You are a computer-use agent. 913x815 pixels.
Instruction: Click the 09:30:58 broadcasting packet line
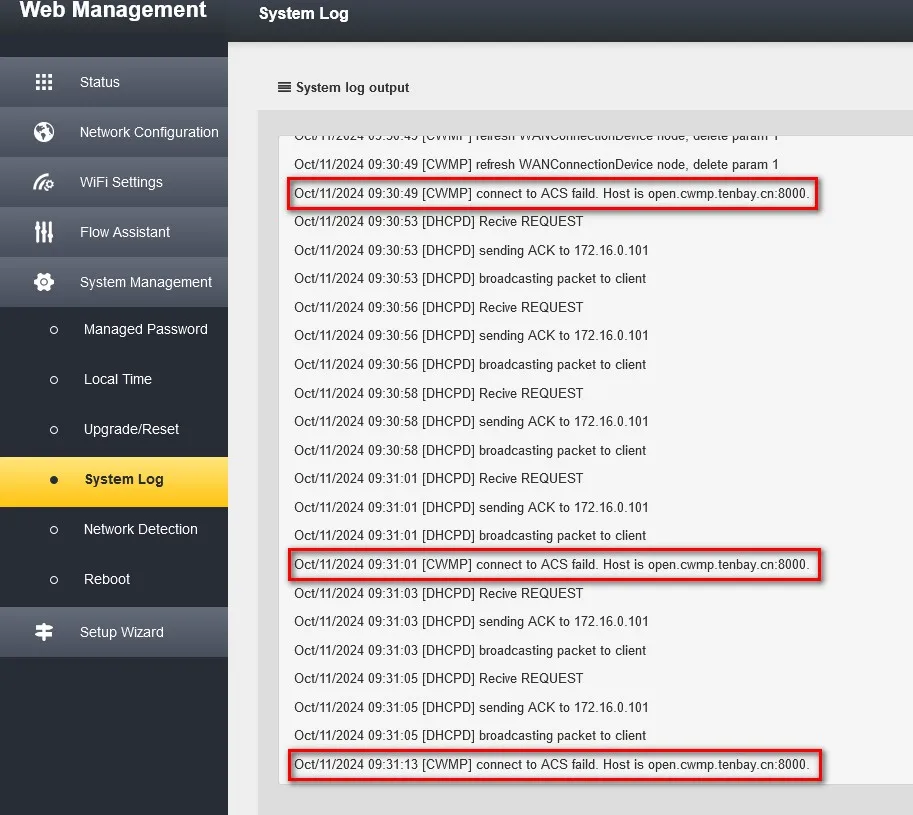click(x=470, y=451)
